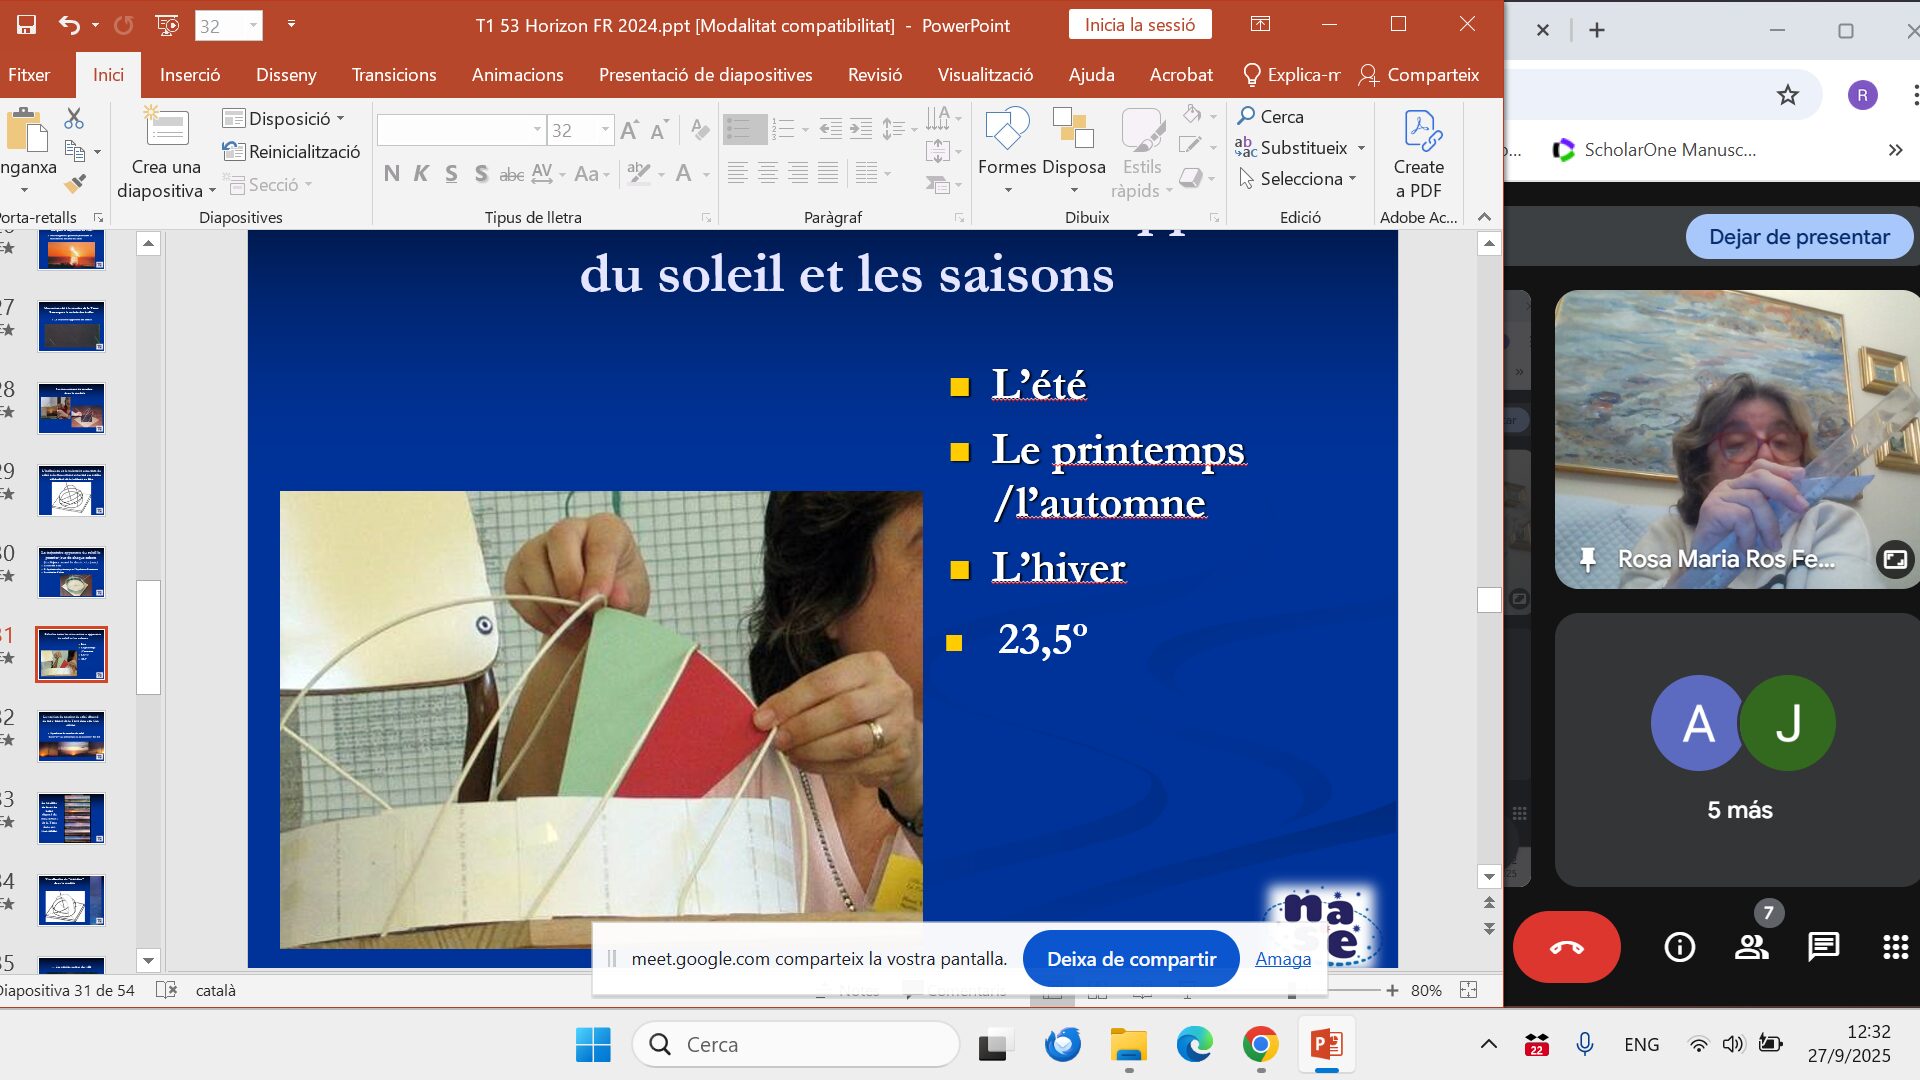Click the Undo arrow icon
Viewport: 1920px width, 1080px height.
click(68, 25)
